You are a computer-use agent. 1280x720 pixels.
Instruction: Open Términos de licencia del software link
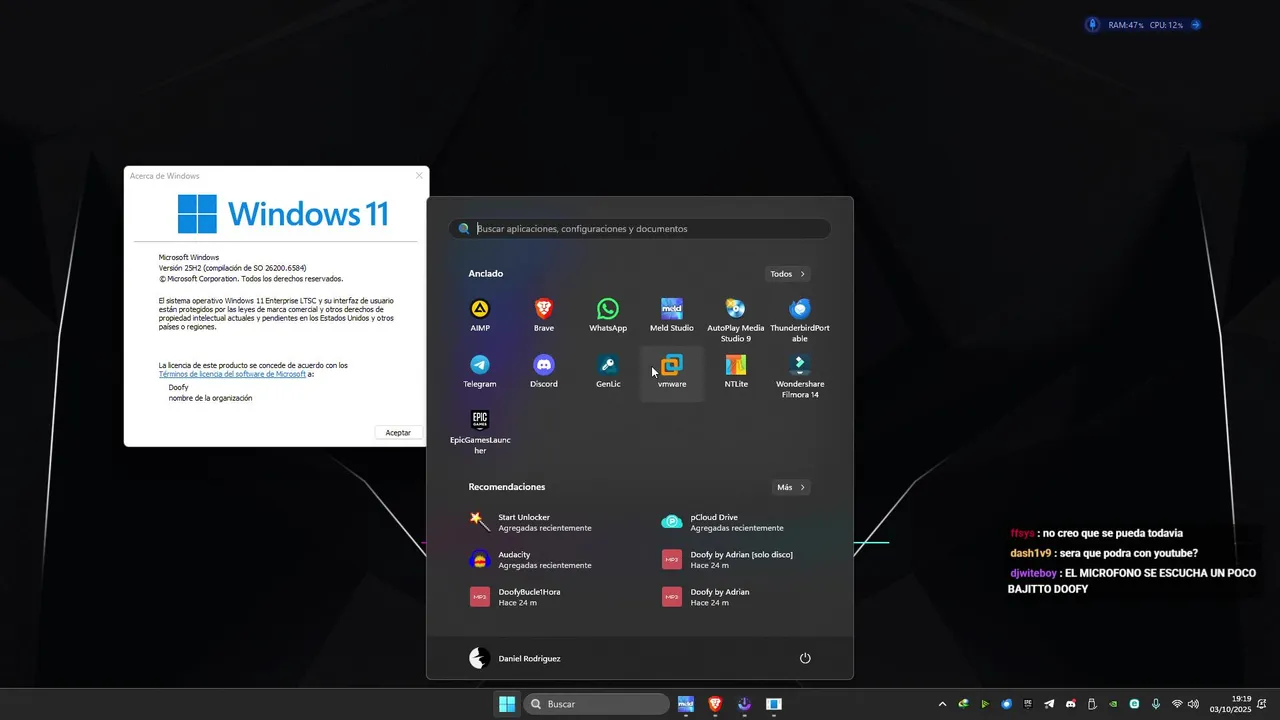click(232, 374)
